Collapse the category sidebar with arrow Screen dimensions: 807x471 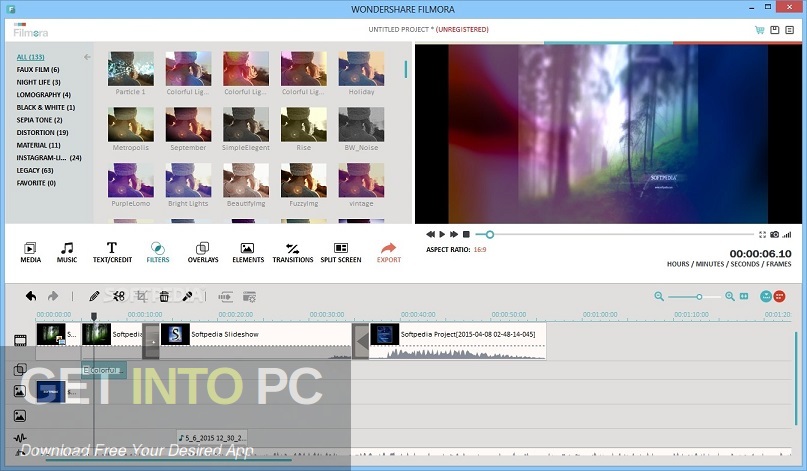87,57
